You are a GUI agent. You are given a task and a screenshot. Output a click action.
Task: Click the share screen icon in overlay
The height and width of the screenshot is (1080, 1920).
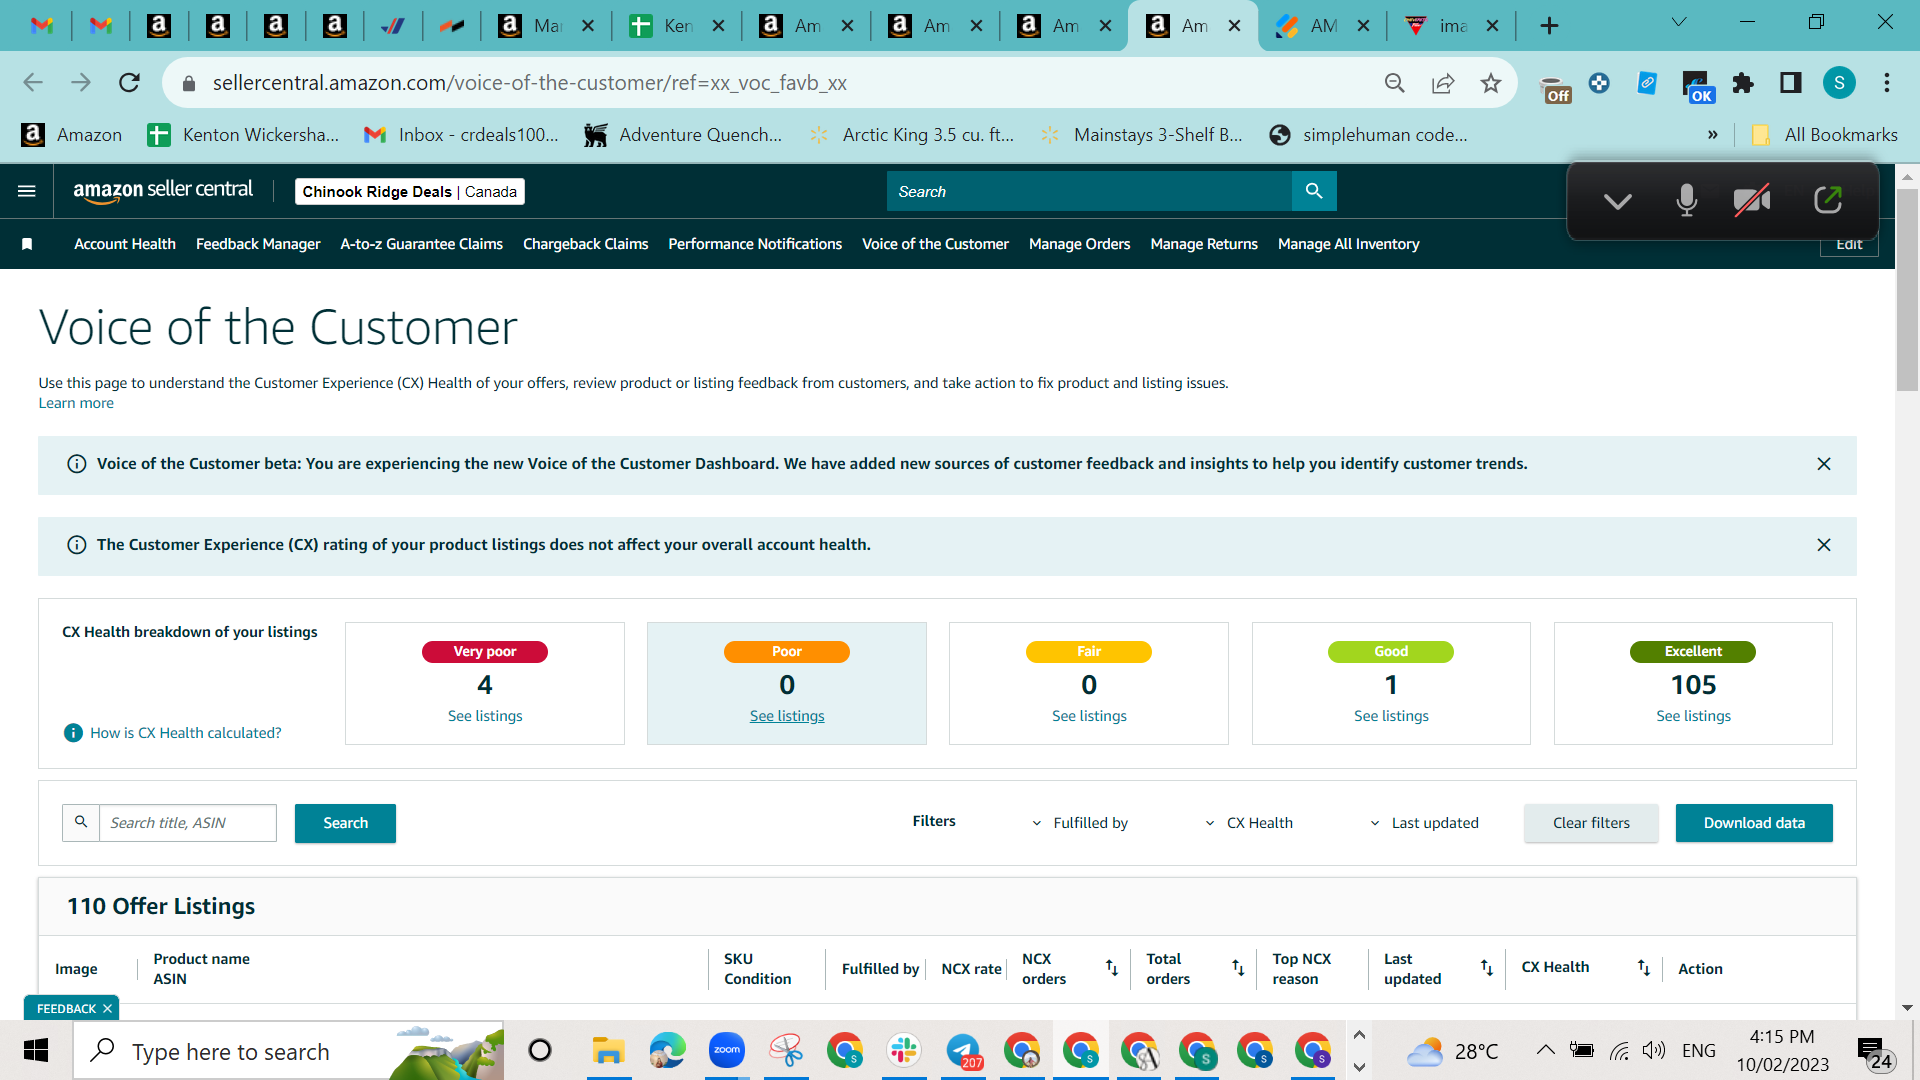coord(1828,200)
